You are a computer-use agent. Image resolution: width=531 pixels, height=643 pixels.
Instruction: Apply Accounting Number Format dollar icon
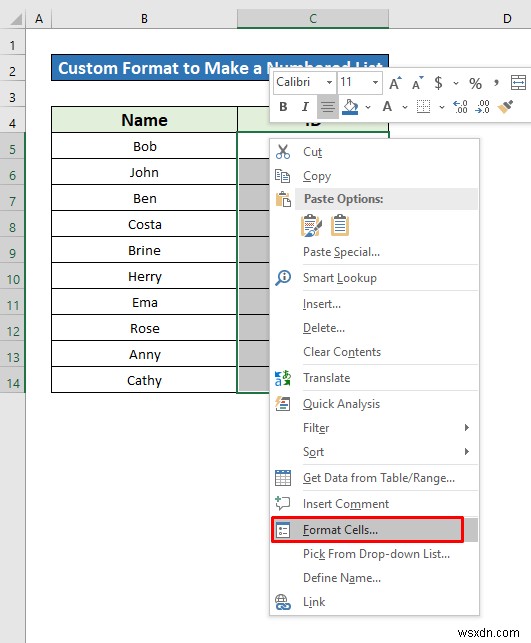(x=438, y=83)
